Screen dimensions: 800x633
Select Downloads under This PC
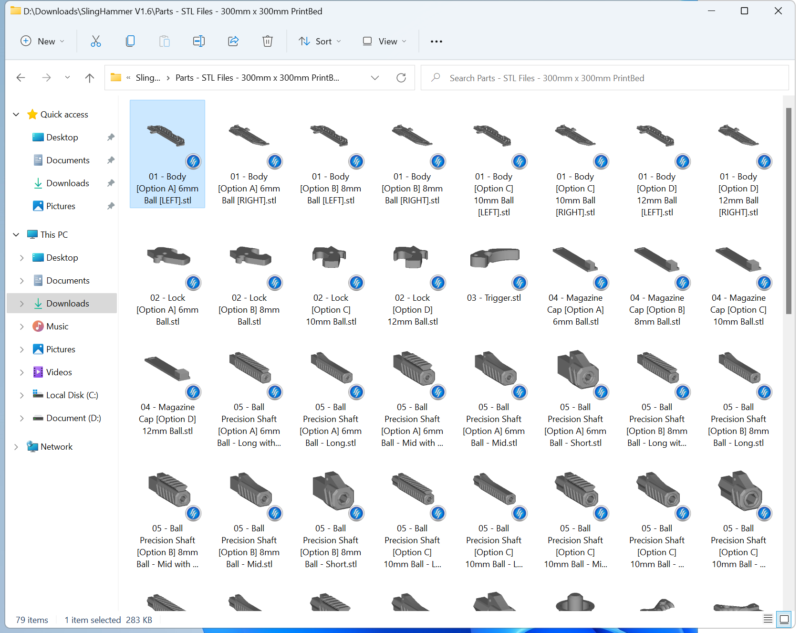tap(62, 303)
